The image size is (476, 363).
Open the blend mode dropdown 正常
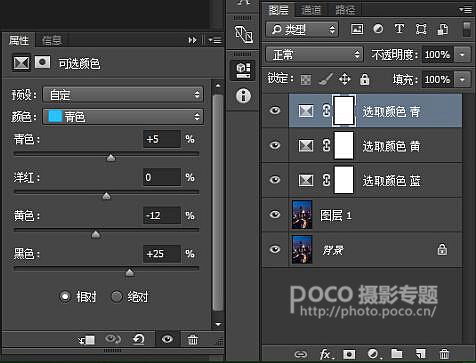314,54
